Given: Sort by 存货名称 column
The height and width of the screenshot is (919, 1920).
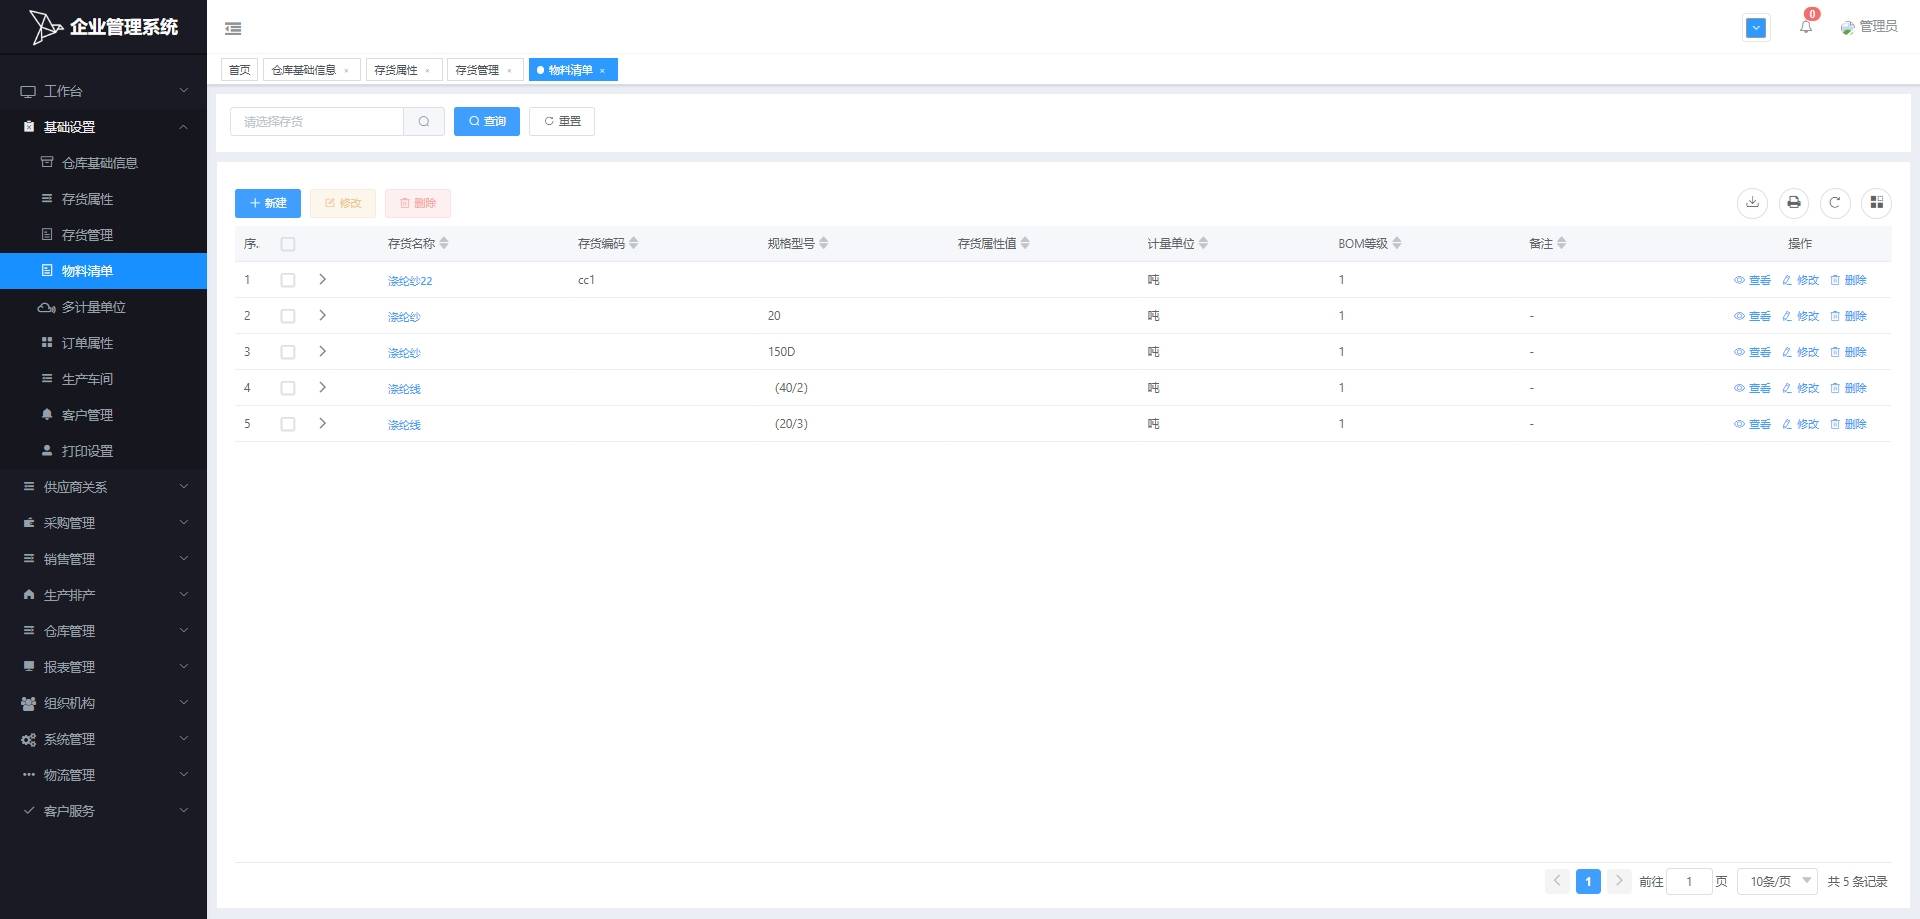Looking at the screenshot, I should 444,243.
